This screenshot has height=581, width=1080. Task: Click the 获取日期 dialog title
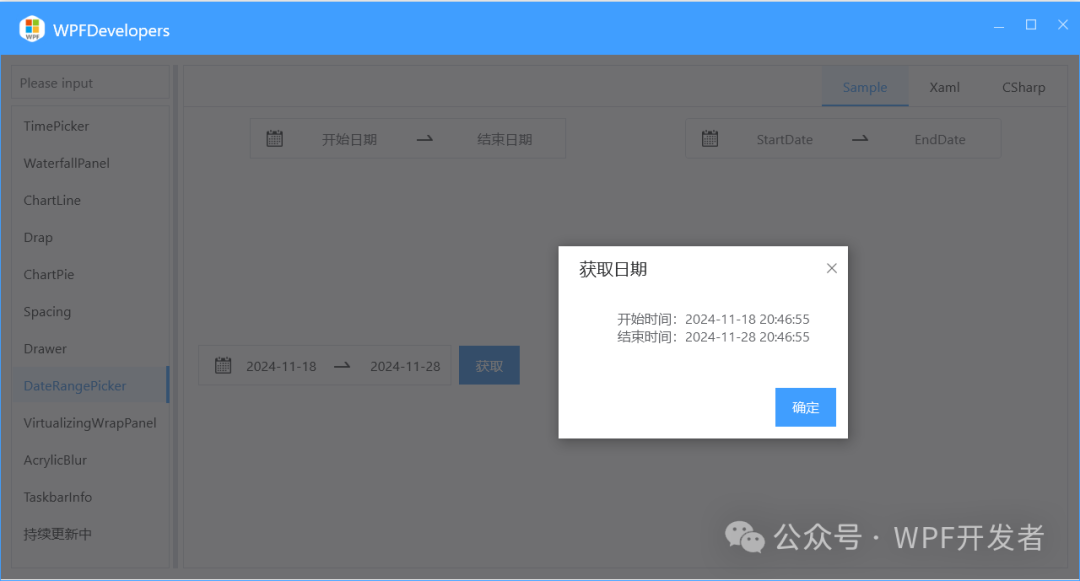coord(612,269)
